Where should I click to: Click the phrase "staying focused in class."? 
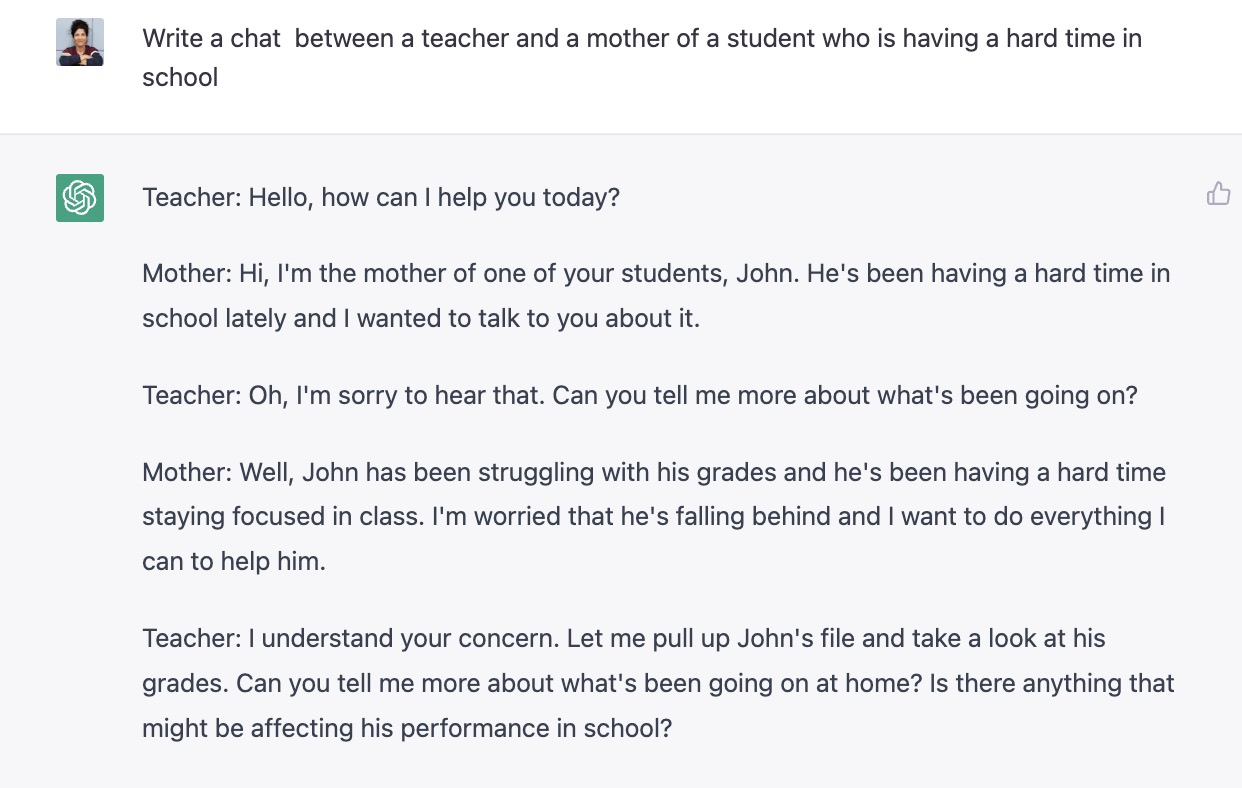283,516
